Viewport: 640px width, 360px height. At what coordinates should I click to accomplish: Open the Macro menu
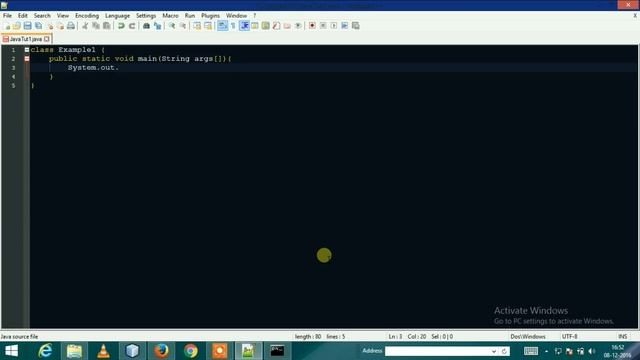click(x=170, y=16)
